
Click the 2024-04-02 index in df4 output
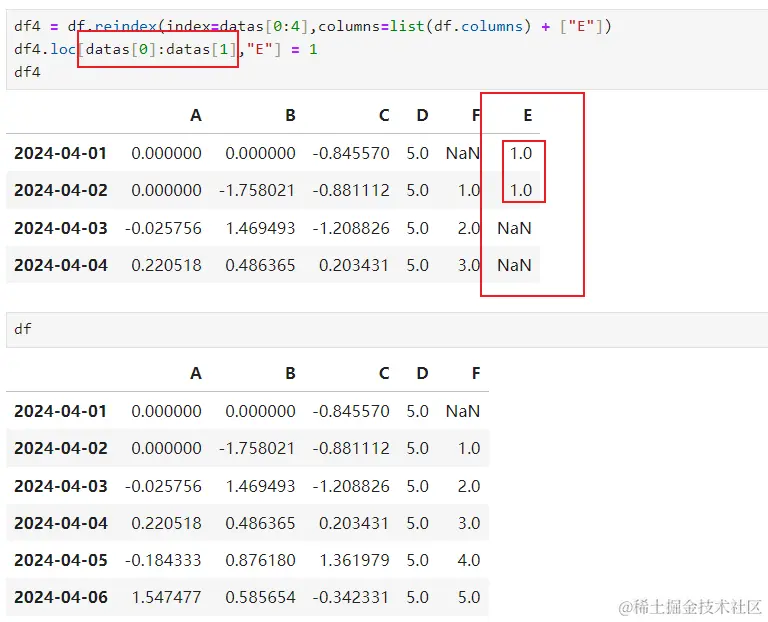coord(61,190)
